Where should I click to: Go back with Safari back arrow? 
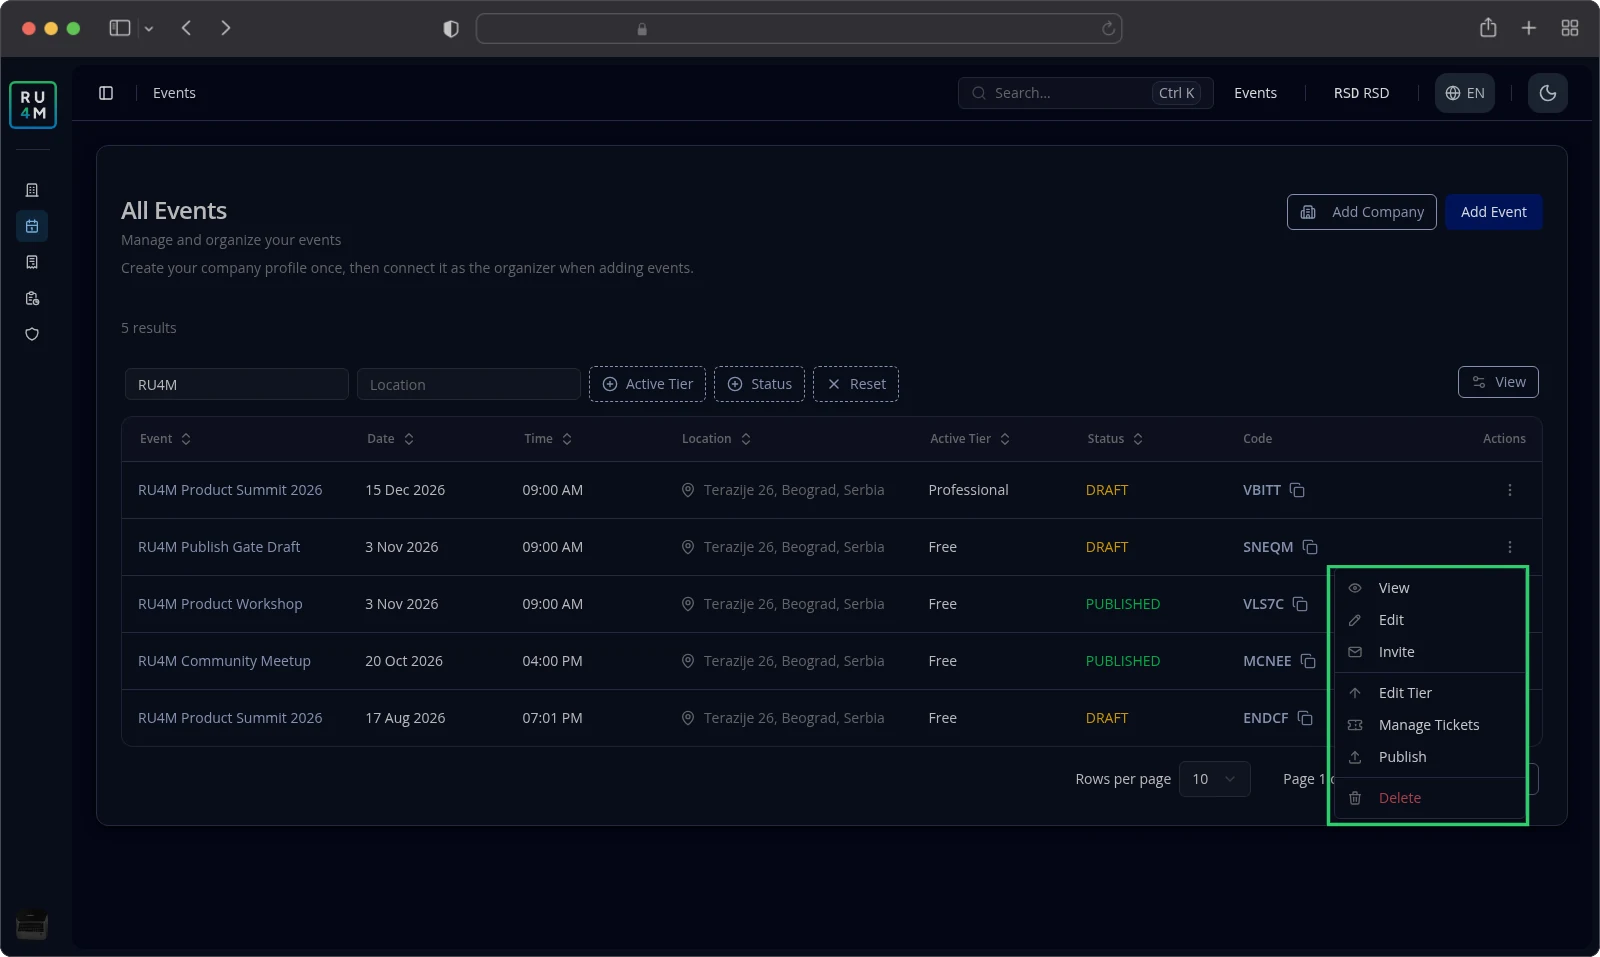click(186, 28)
